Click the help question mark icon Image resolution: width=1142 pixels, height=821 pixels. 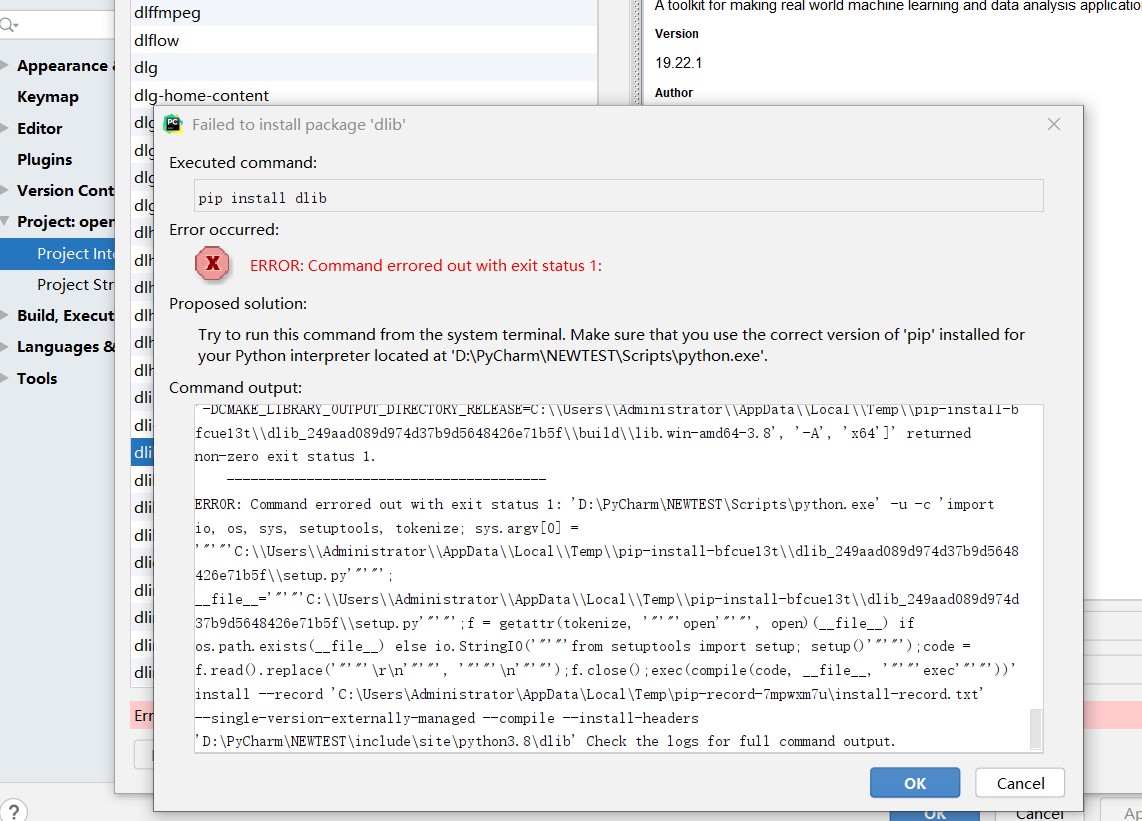12,811
